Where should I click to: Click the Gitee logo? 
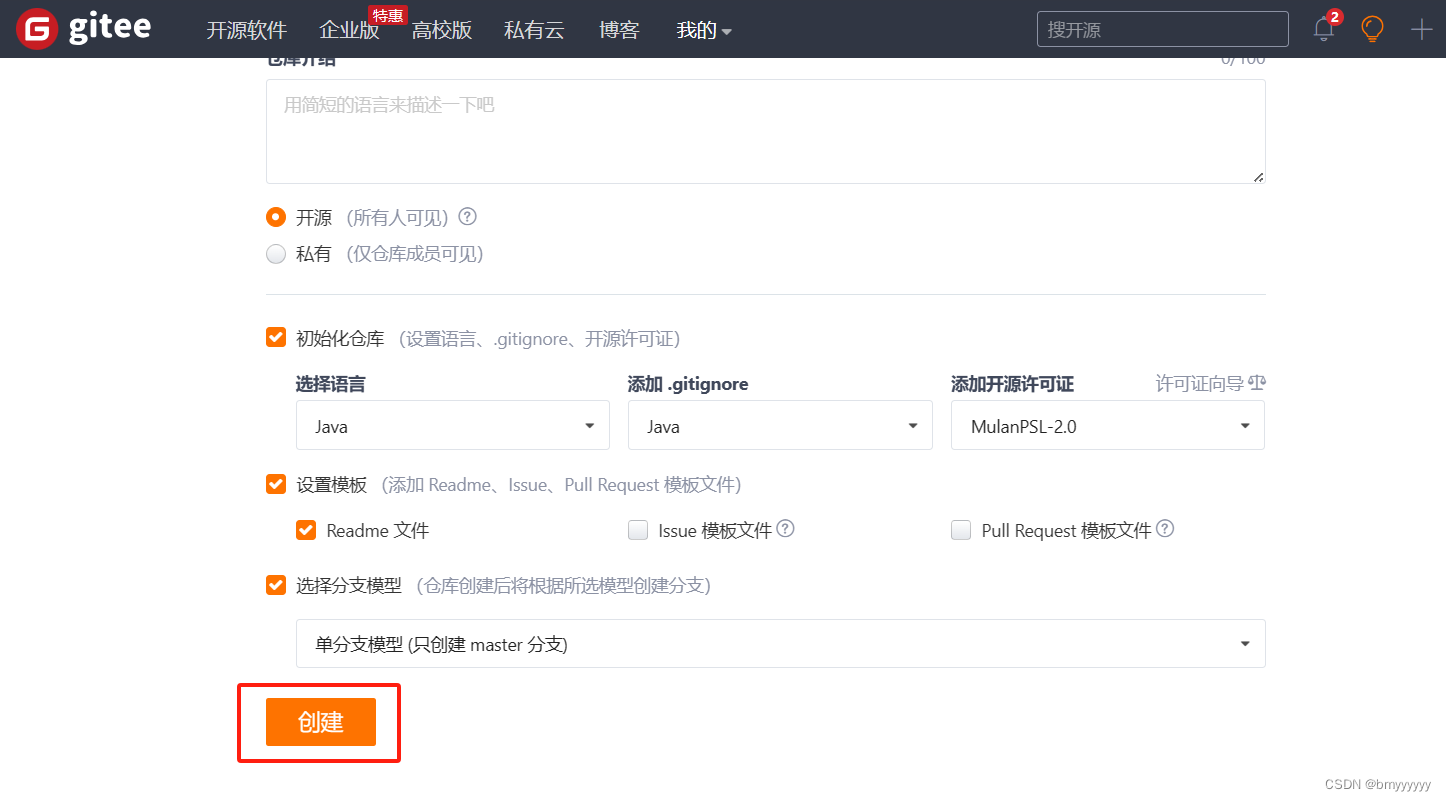click(x=84, y=29)
